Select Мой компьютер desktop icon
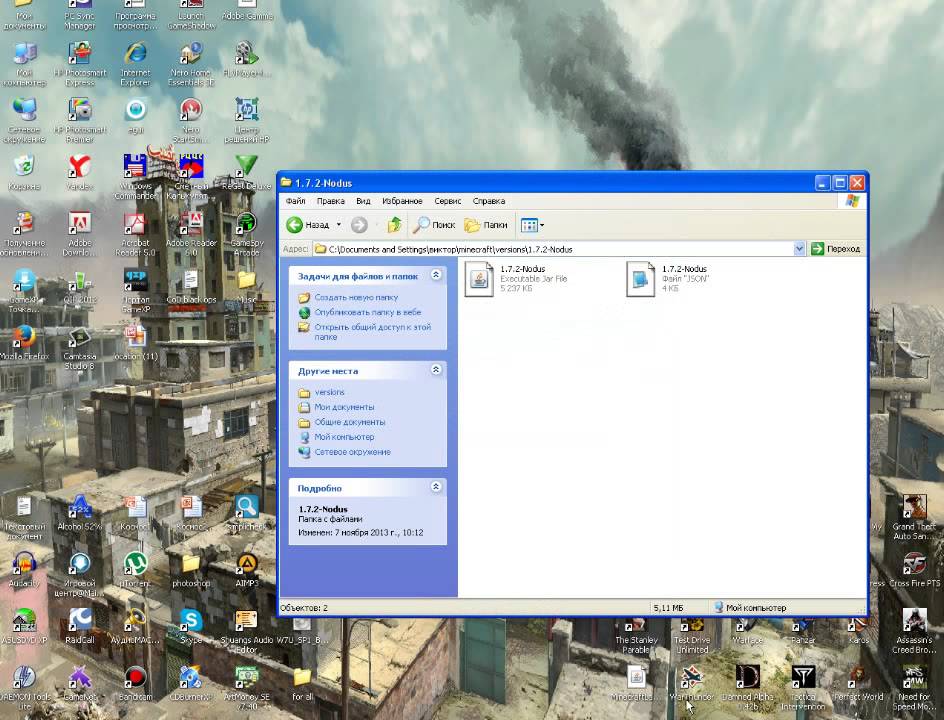 24,65
